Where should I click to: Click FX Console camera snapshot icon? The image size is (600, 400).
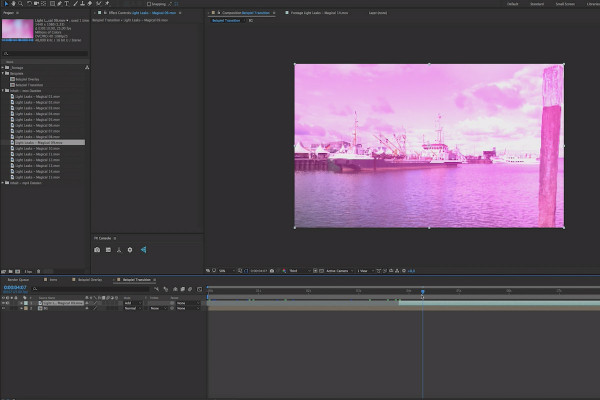coord(97,250)
